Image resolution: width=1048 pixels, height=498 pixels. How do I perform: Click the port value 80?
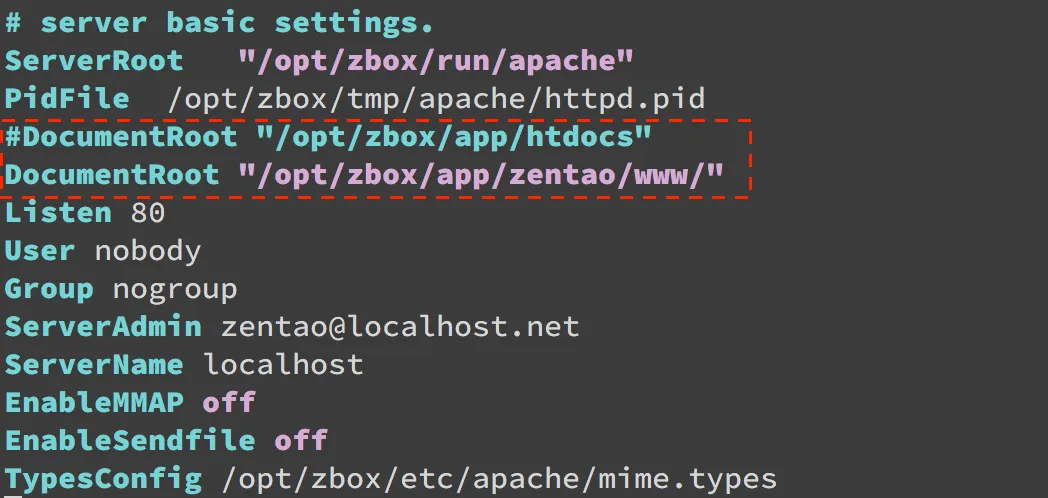point(148,213)
